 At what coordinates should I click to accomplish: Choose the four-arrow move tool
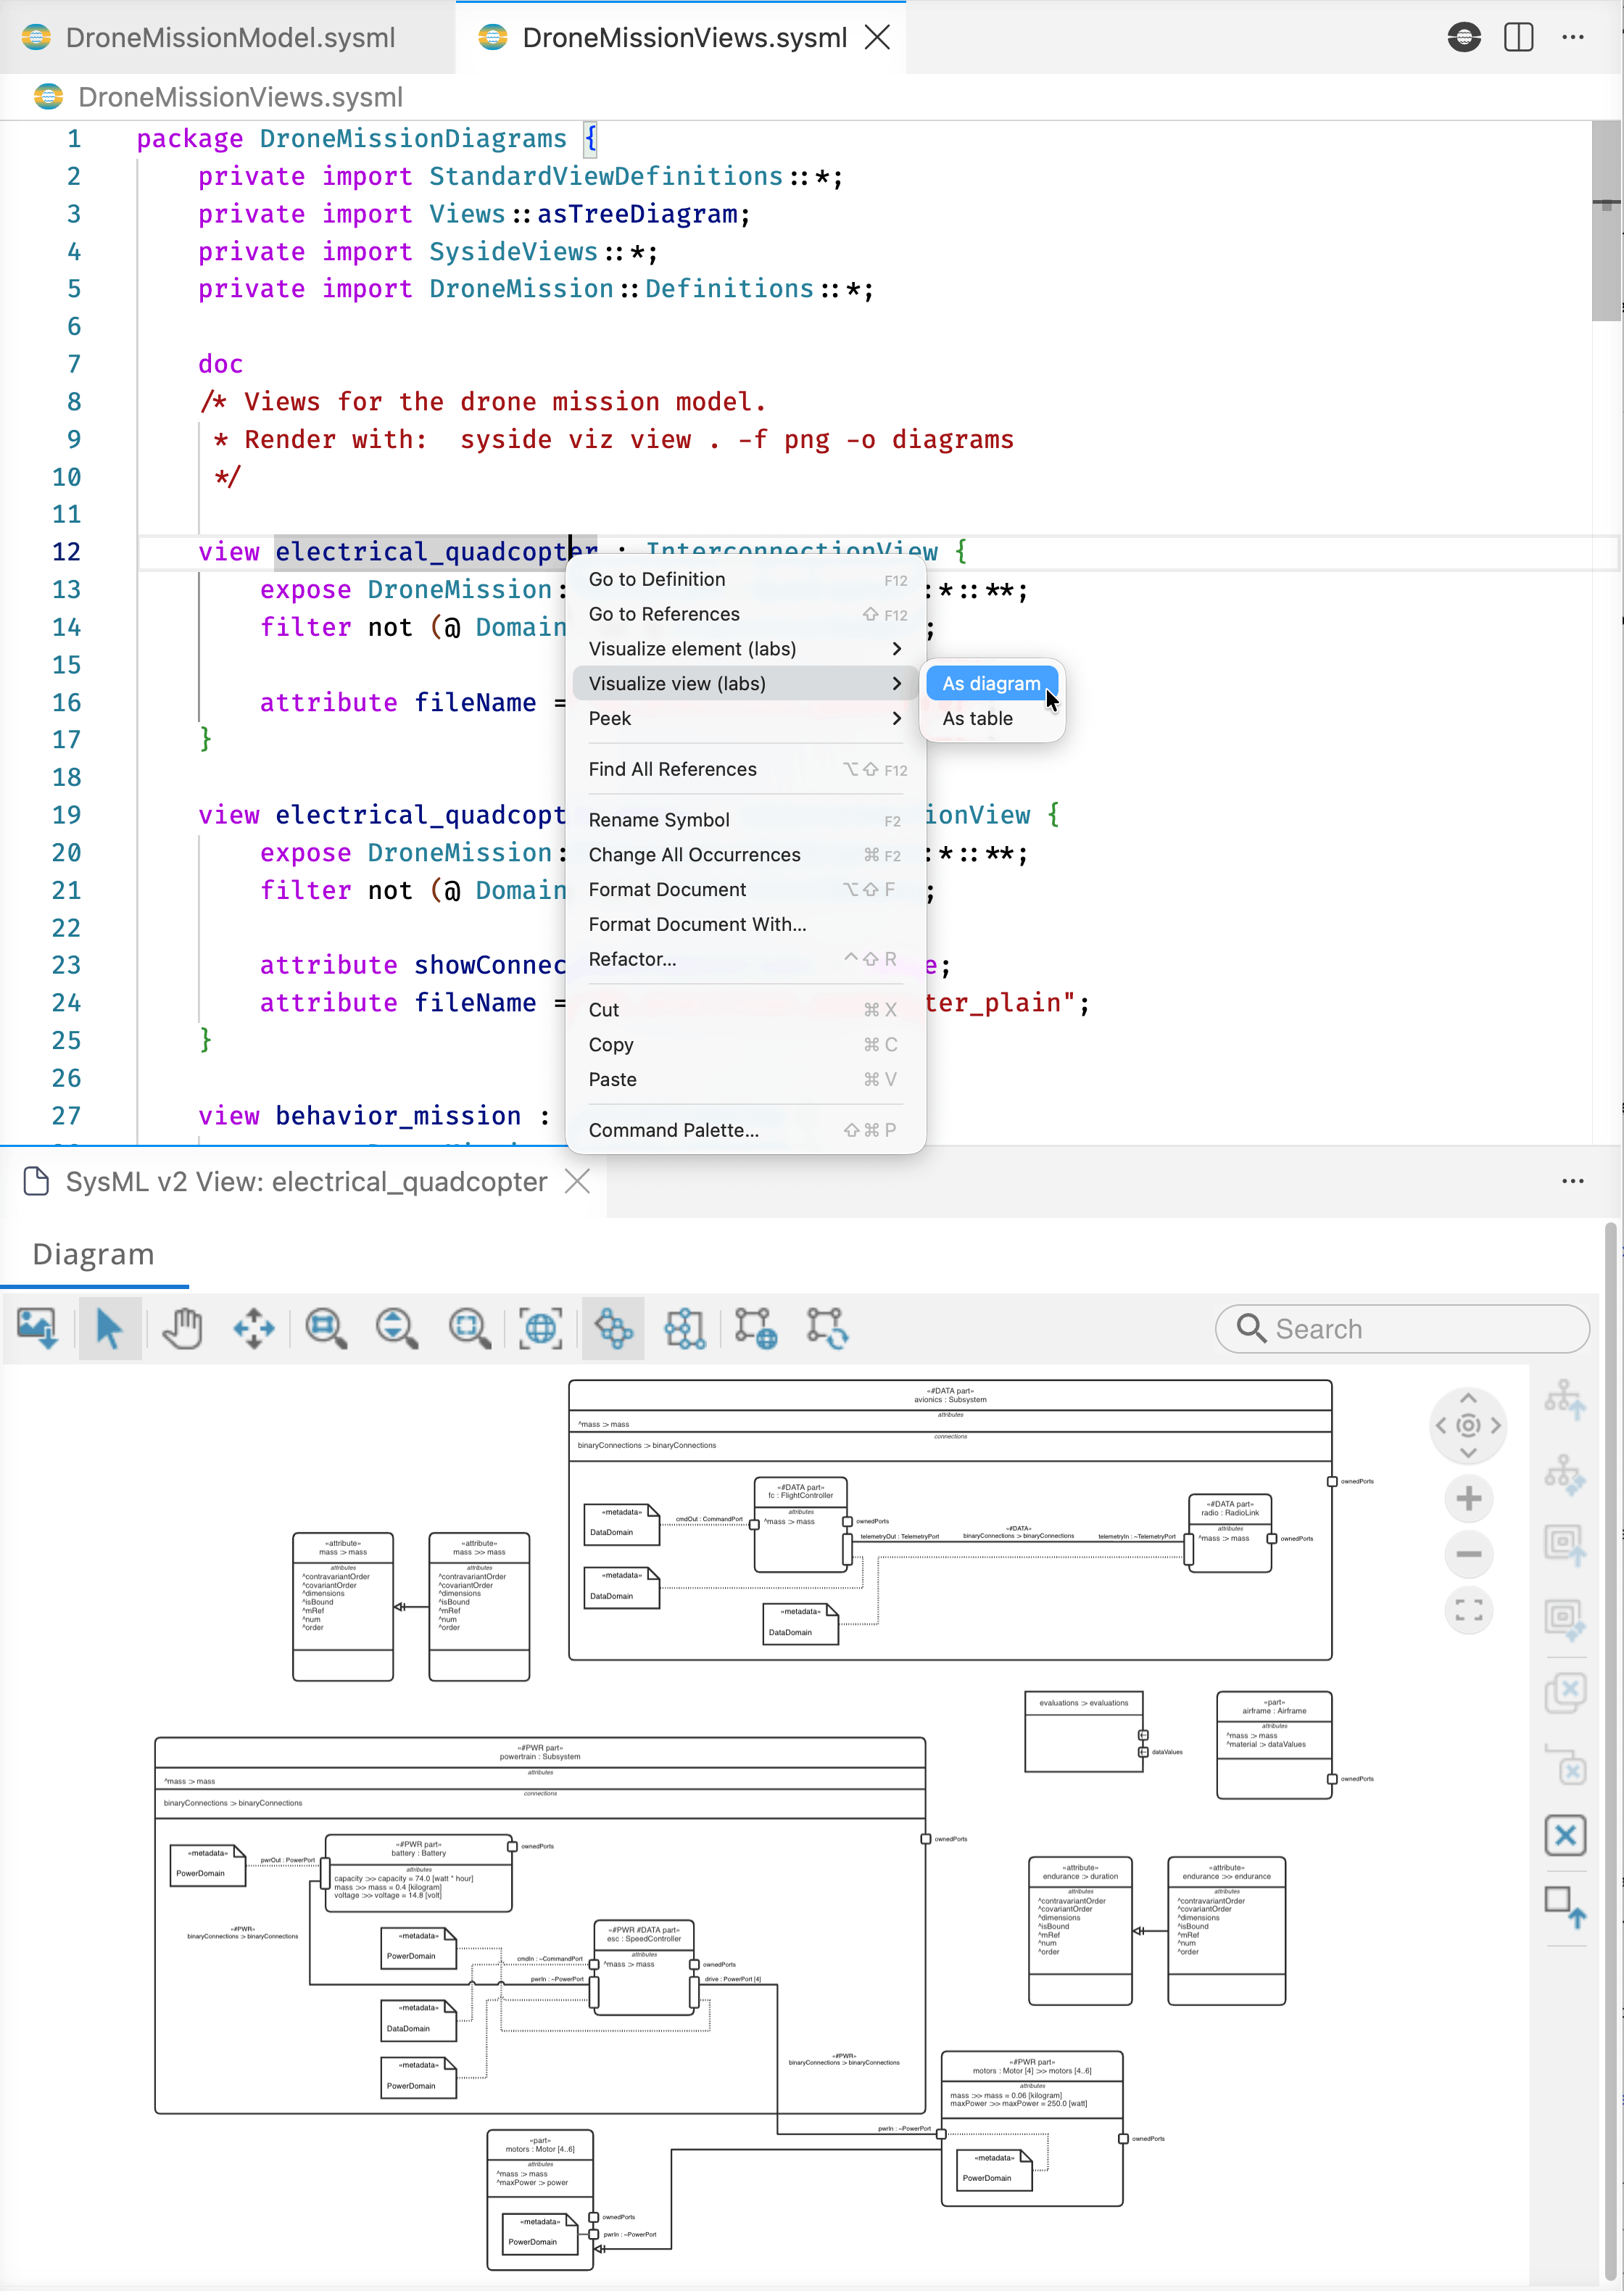254,1328
